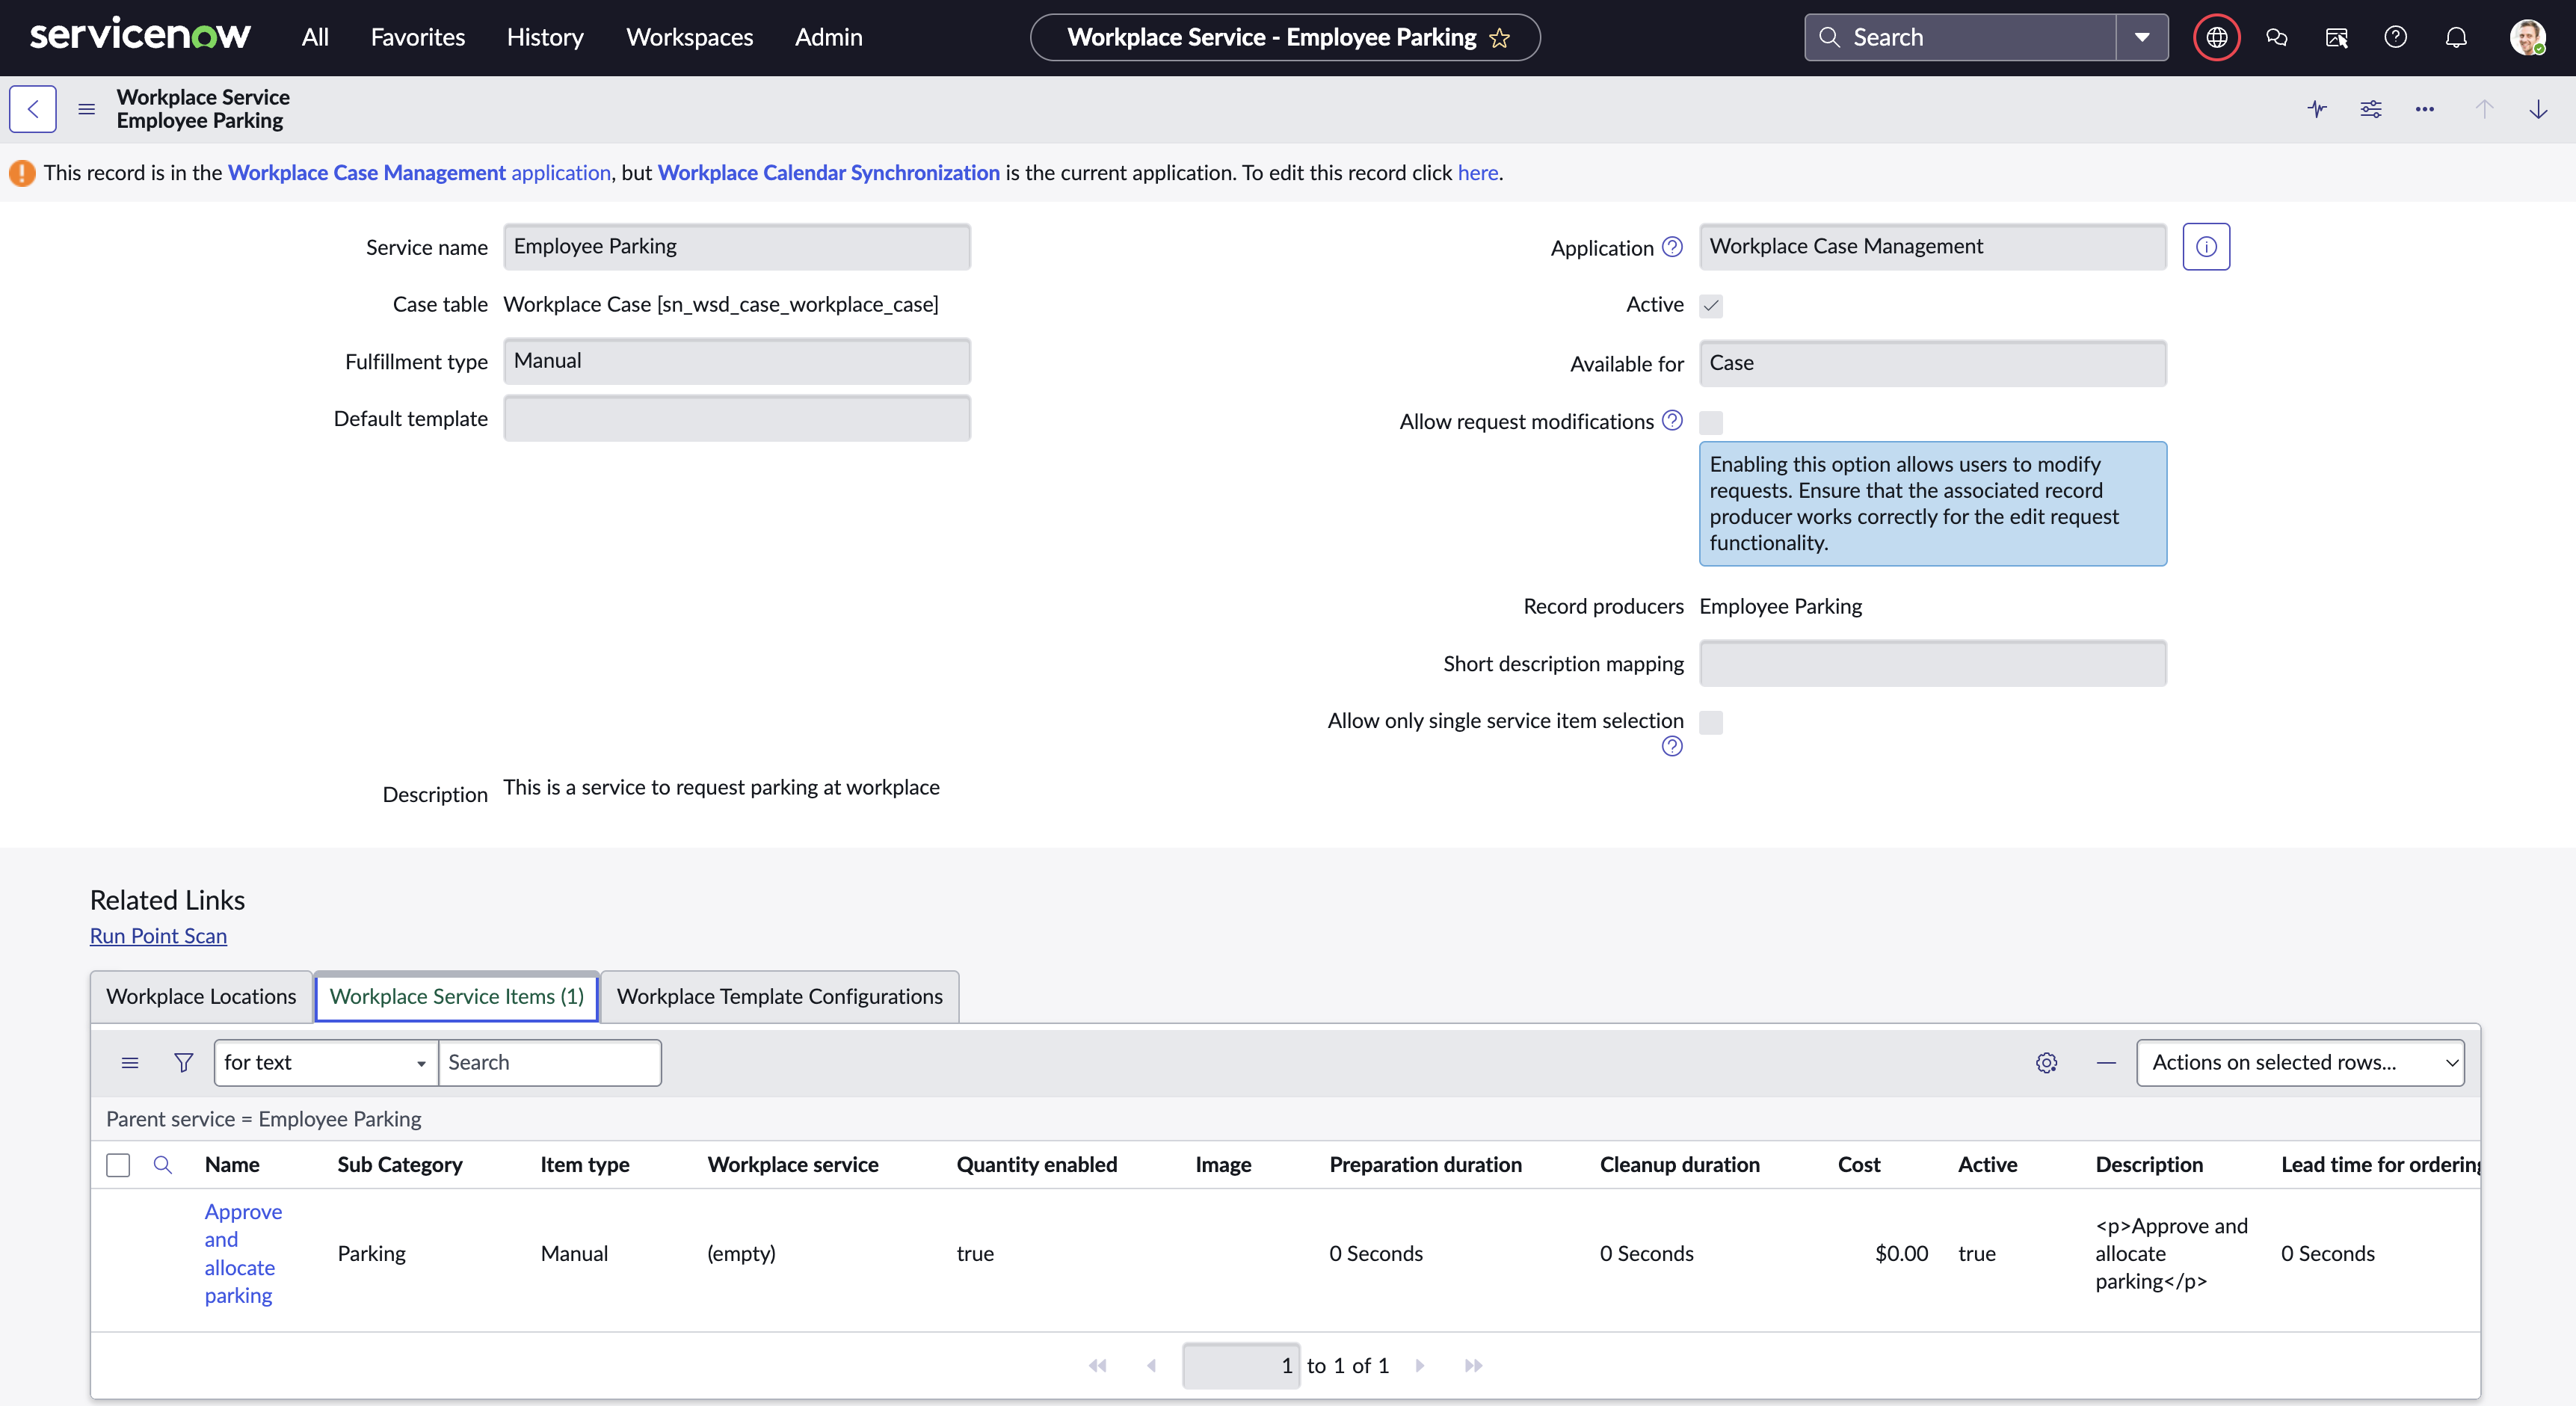The height and width of the screenshot is (1406, 2576).
Task: Enable Allow request modifications checkbox
Action: click(x=1711, y=422)
